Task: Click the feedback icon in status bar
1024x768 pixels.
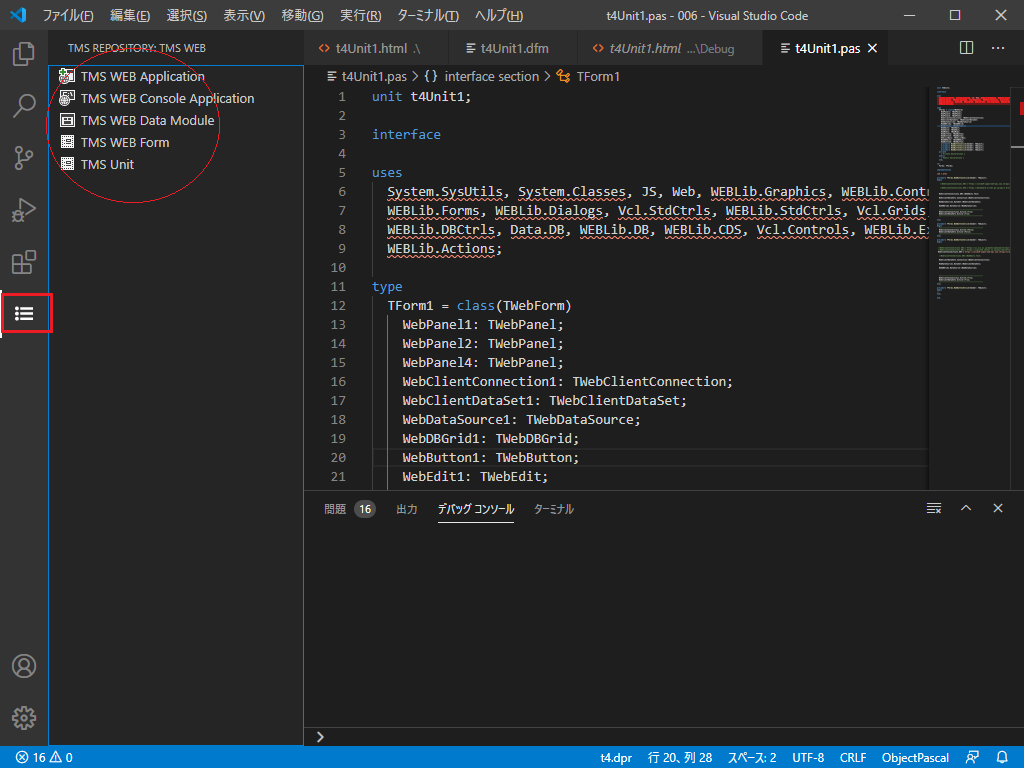Action: 972,758
